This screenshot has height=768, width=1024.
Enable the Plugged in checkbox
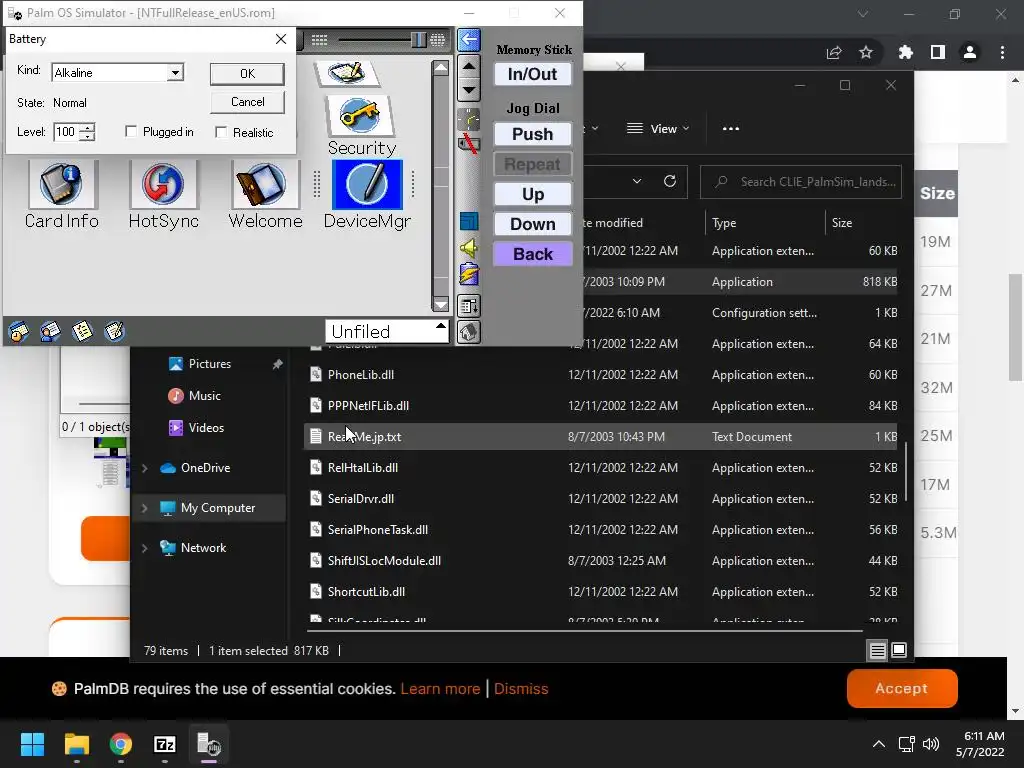pos(131,132)
